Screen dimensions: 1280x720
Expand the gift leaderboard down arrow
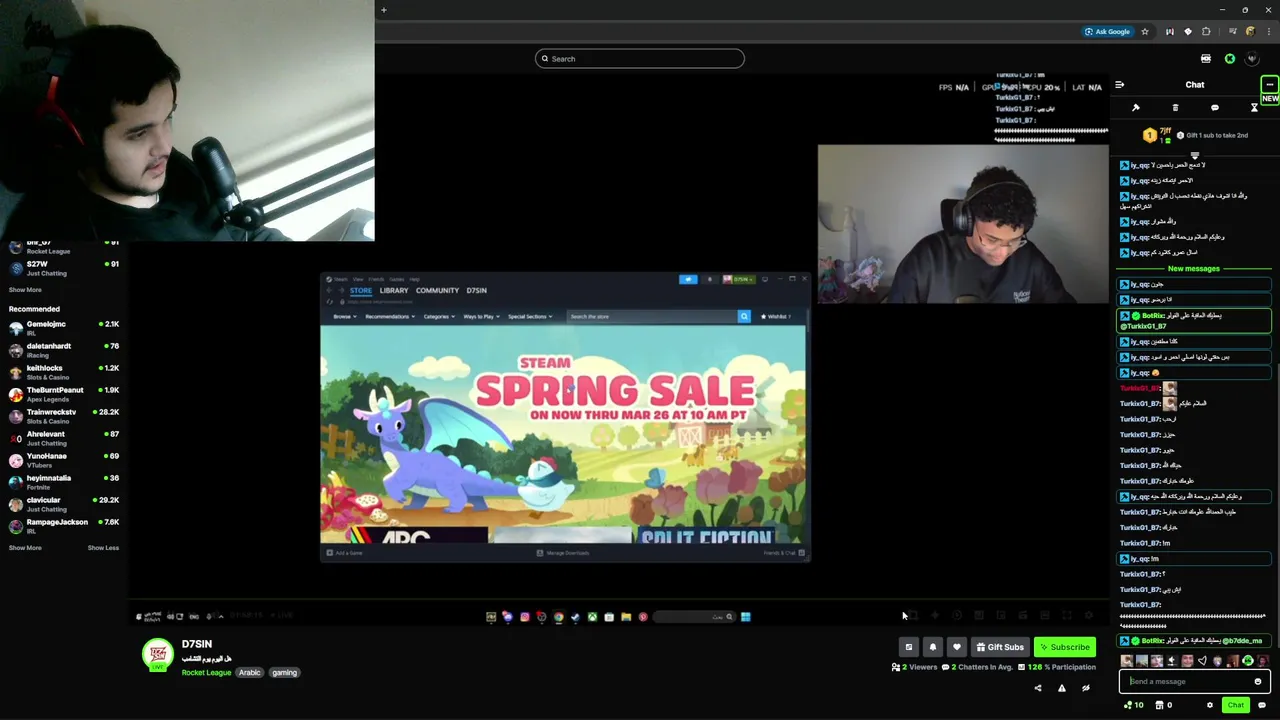tap(1194, 156)
